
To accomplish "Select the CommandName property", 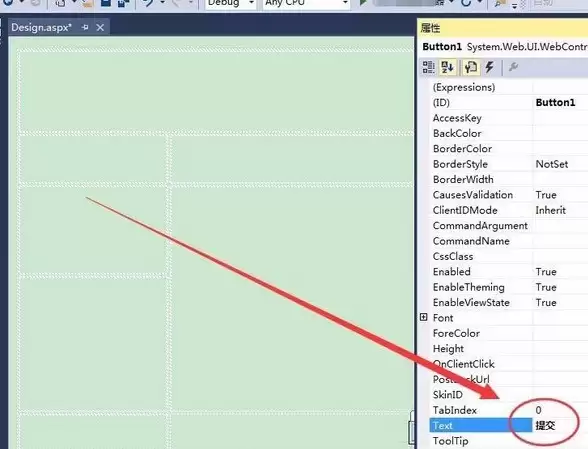I will point(471,241).
